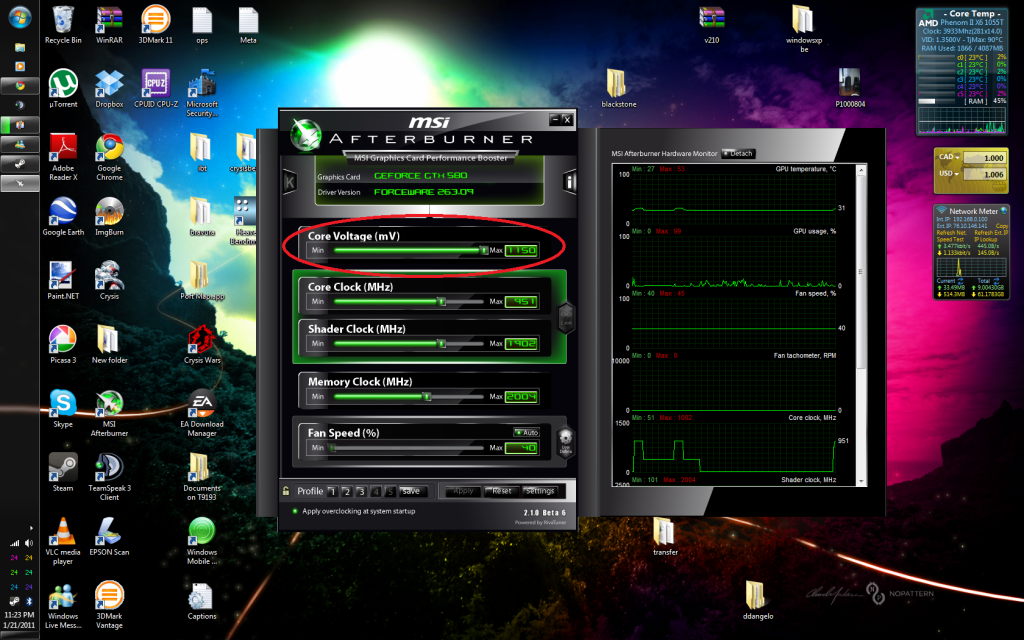
Task: Click the Fan Speed slider handle
Action: click(x=332, y=448)
